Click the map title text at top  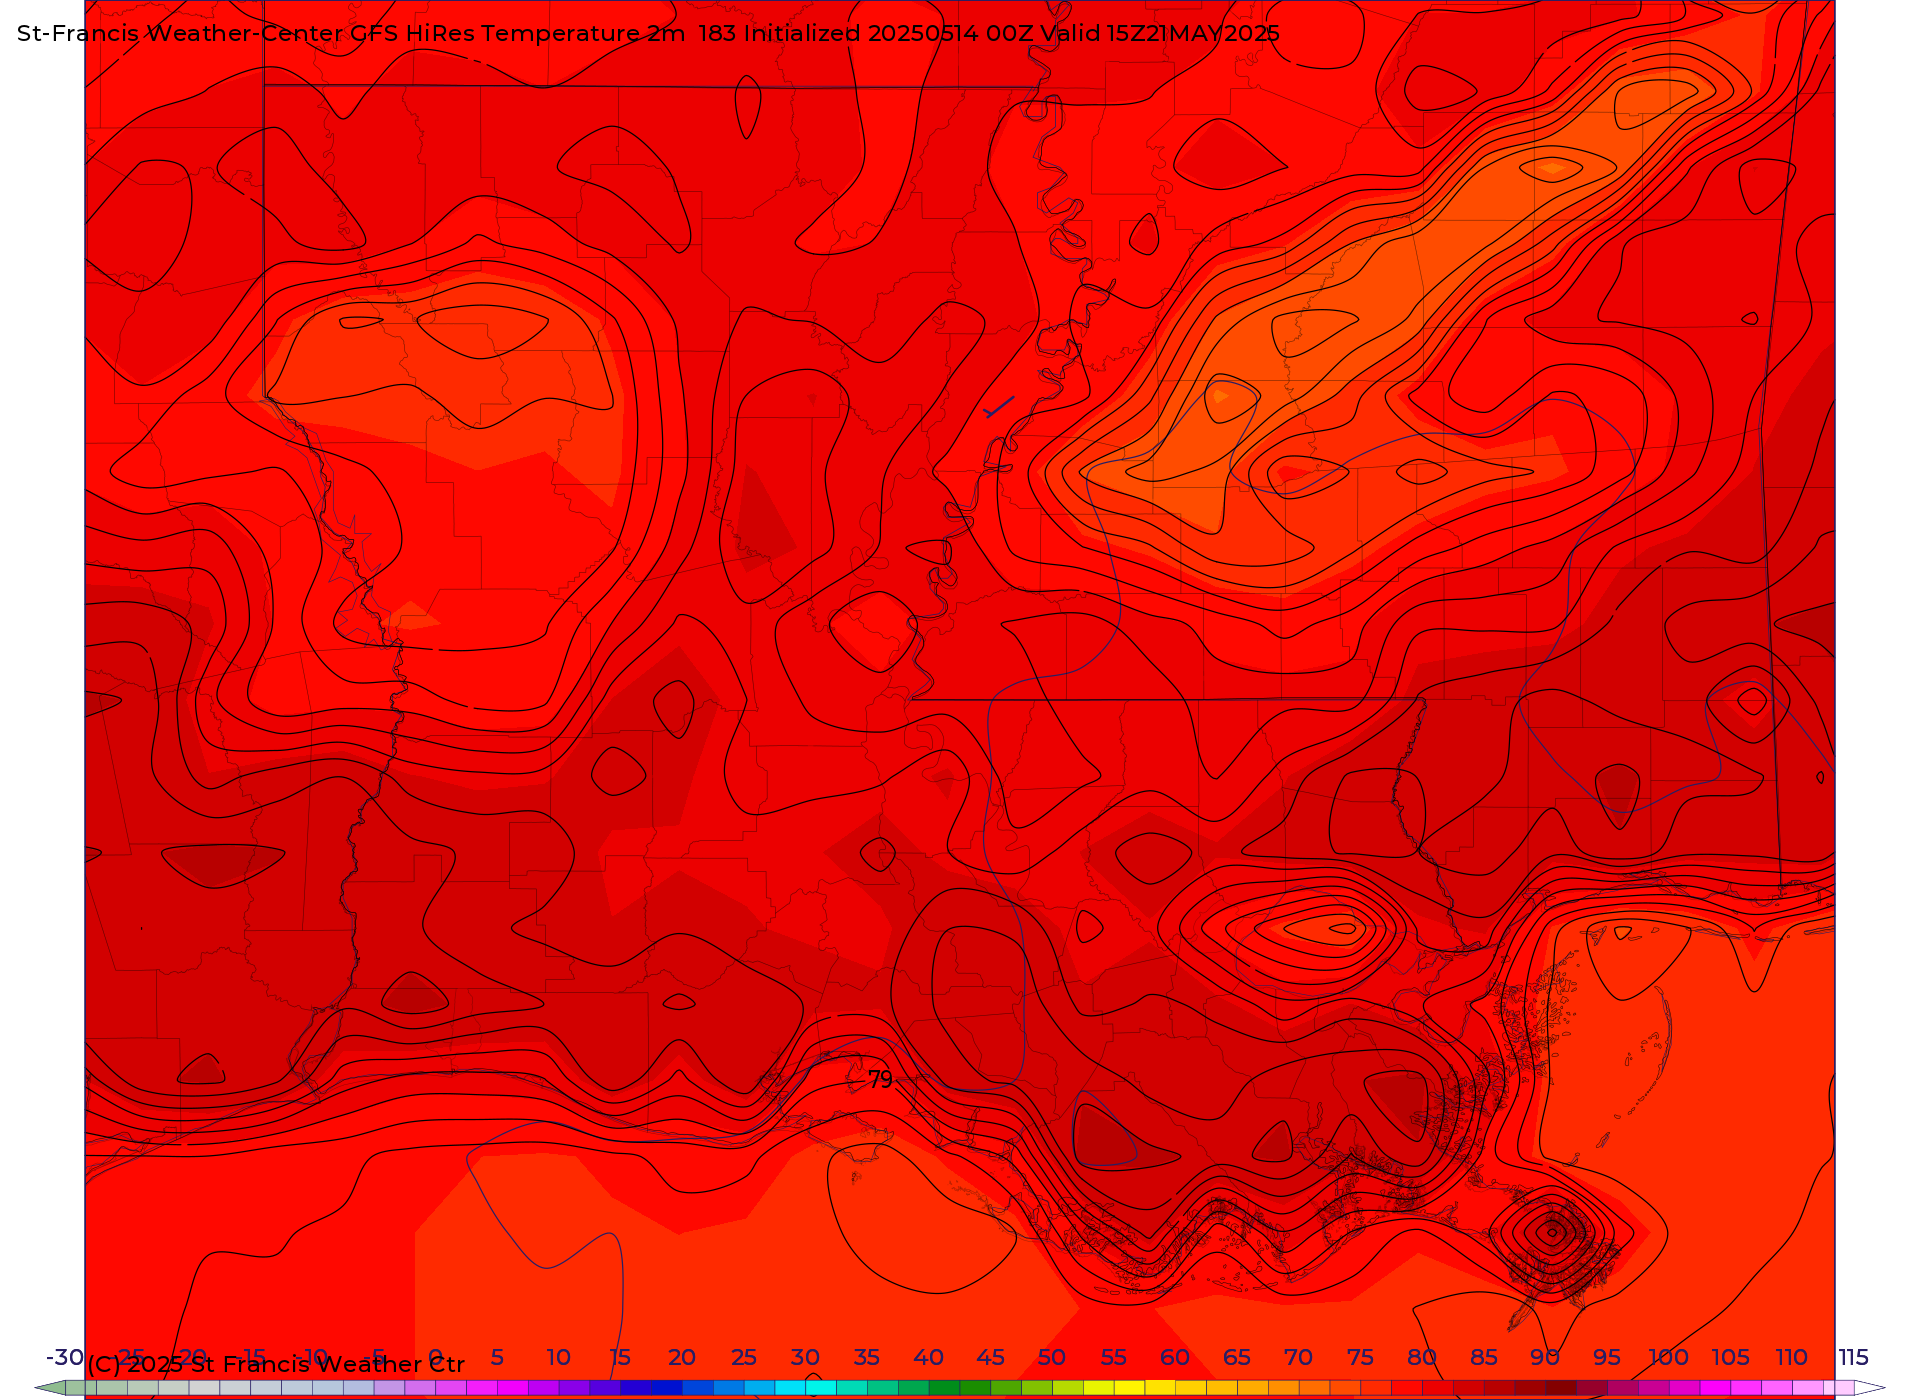pyautogui.click(x=648, y=33)
